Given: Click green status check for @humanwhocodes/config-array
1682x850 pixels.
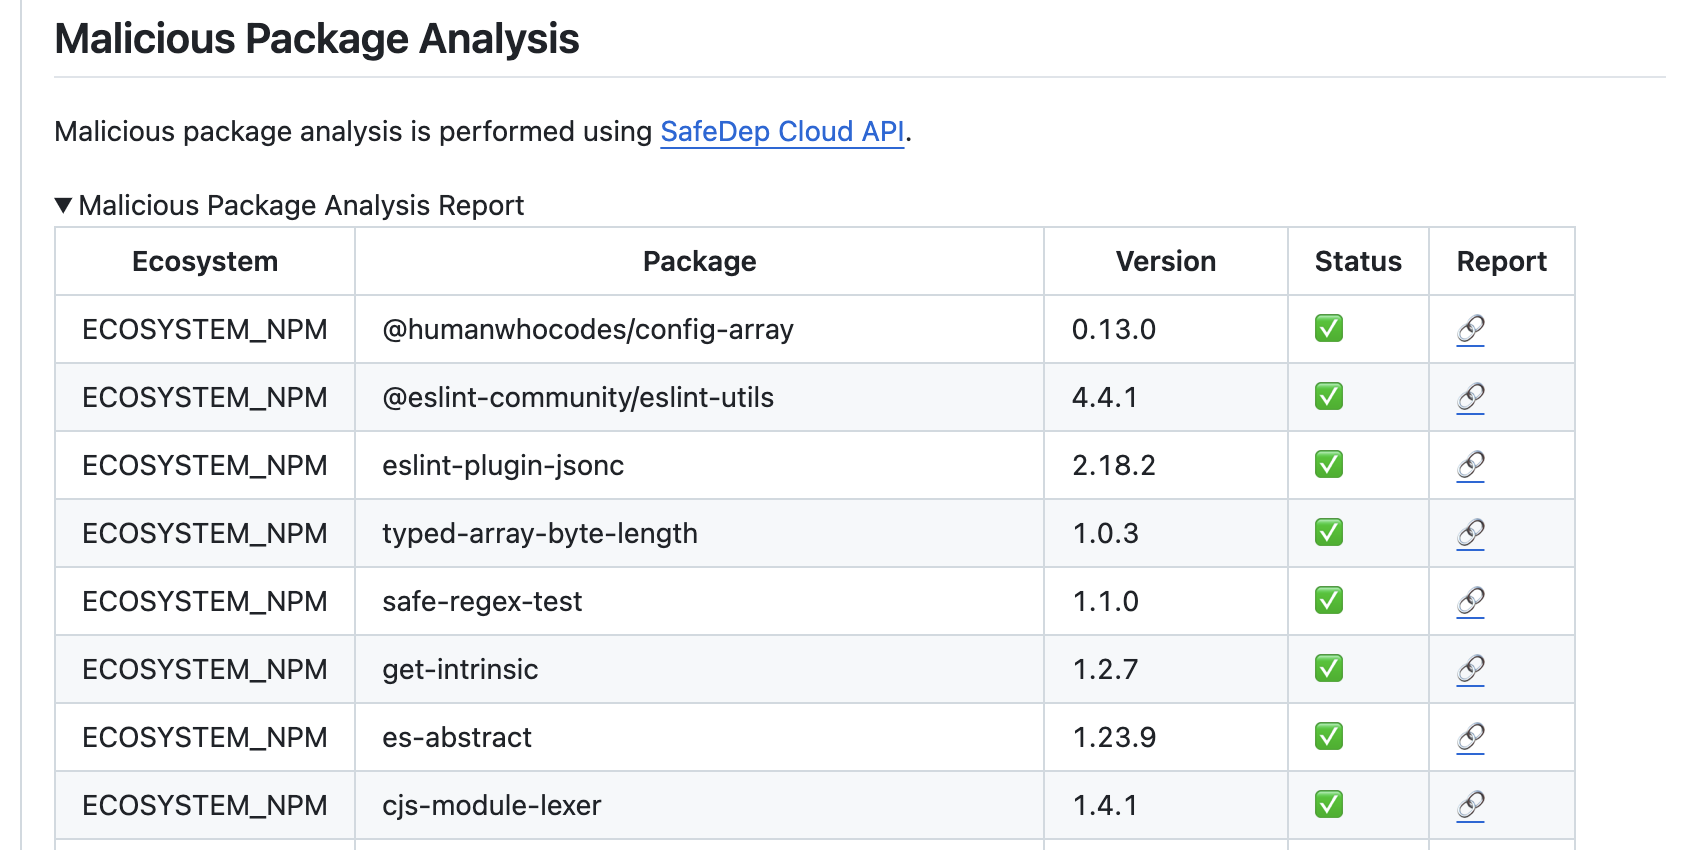Looking at the screenshot, I should click(1329, 329).
